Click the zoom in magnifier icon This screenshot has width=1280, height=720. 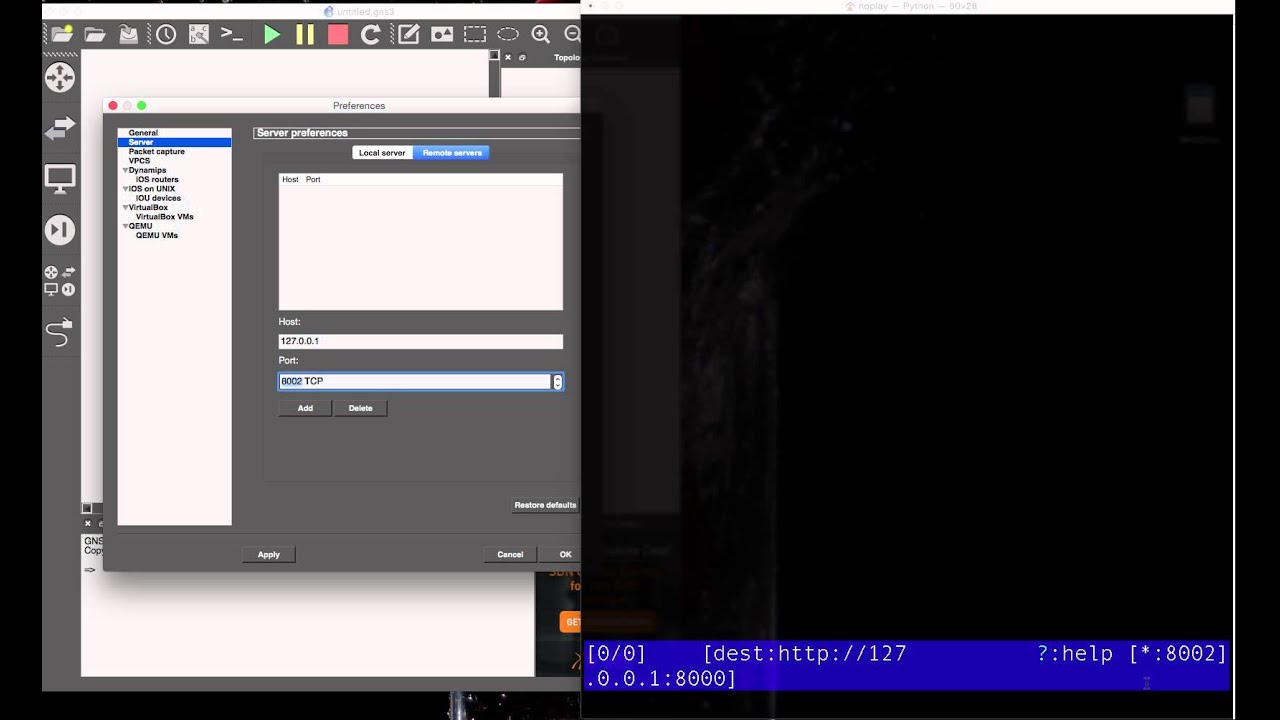click(541, 35)
